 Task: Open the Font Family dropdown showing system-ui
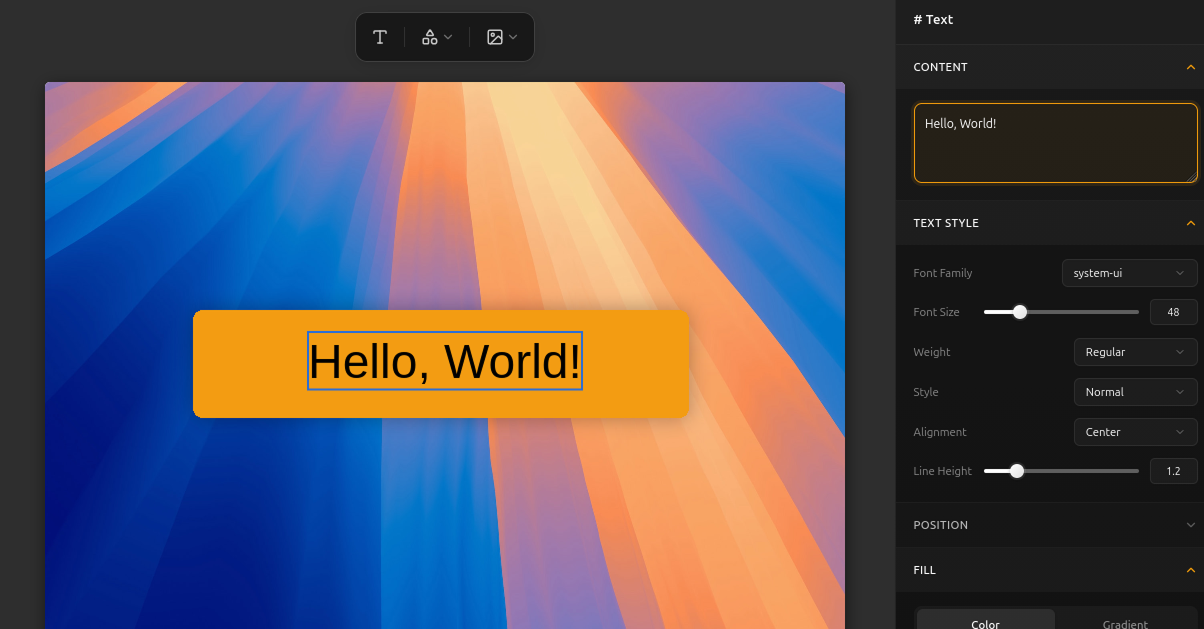1129,272
